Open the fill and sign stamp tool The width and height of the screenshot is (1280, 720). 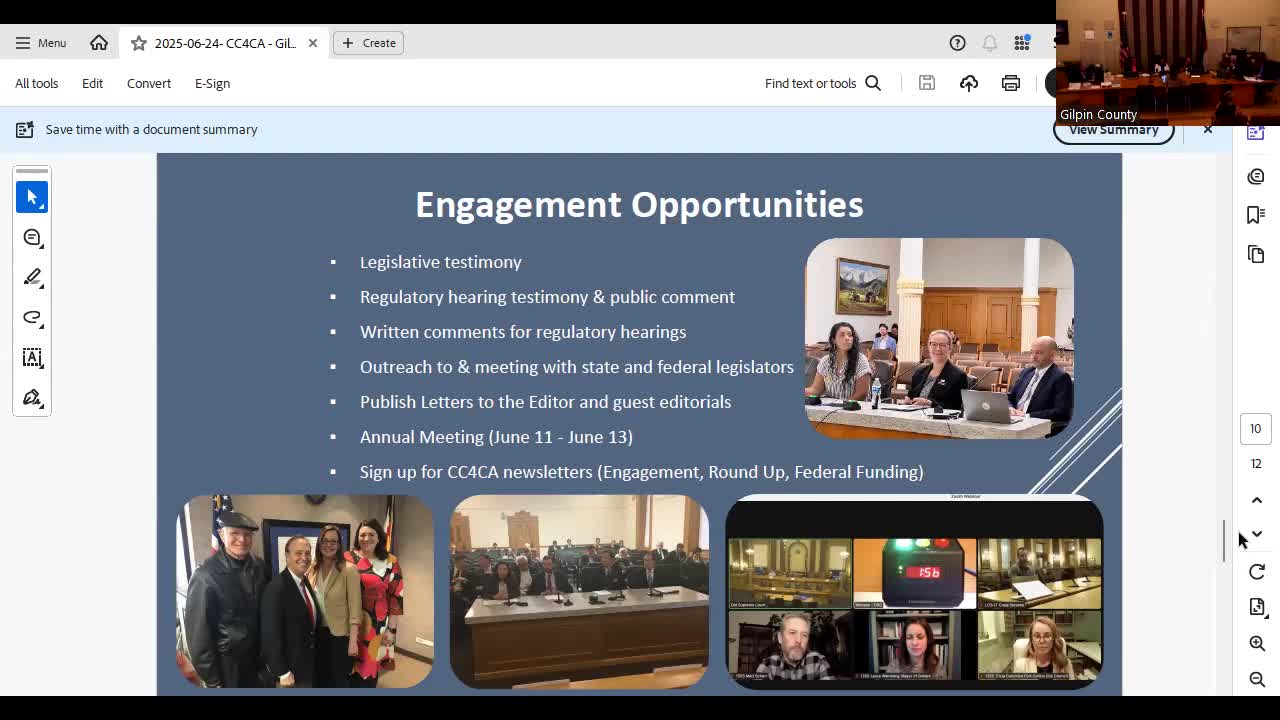(32, 398)
